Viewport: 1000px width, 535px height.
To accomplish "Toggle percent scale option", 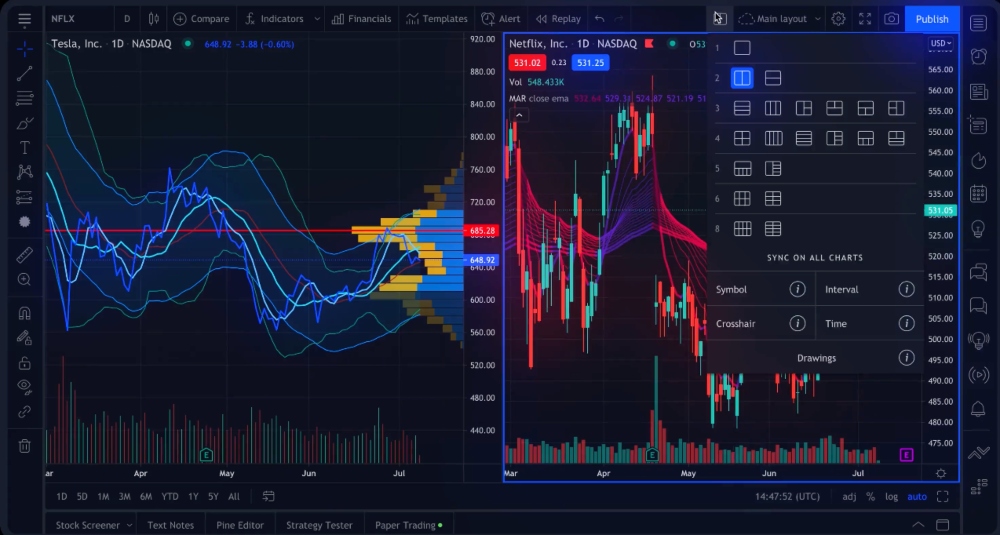I will [871, 497].
